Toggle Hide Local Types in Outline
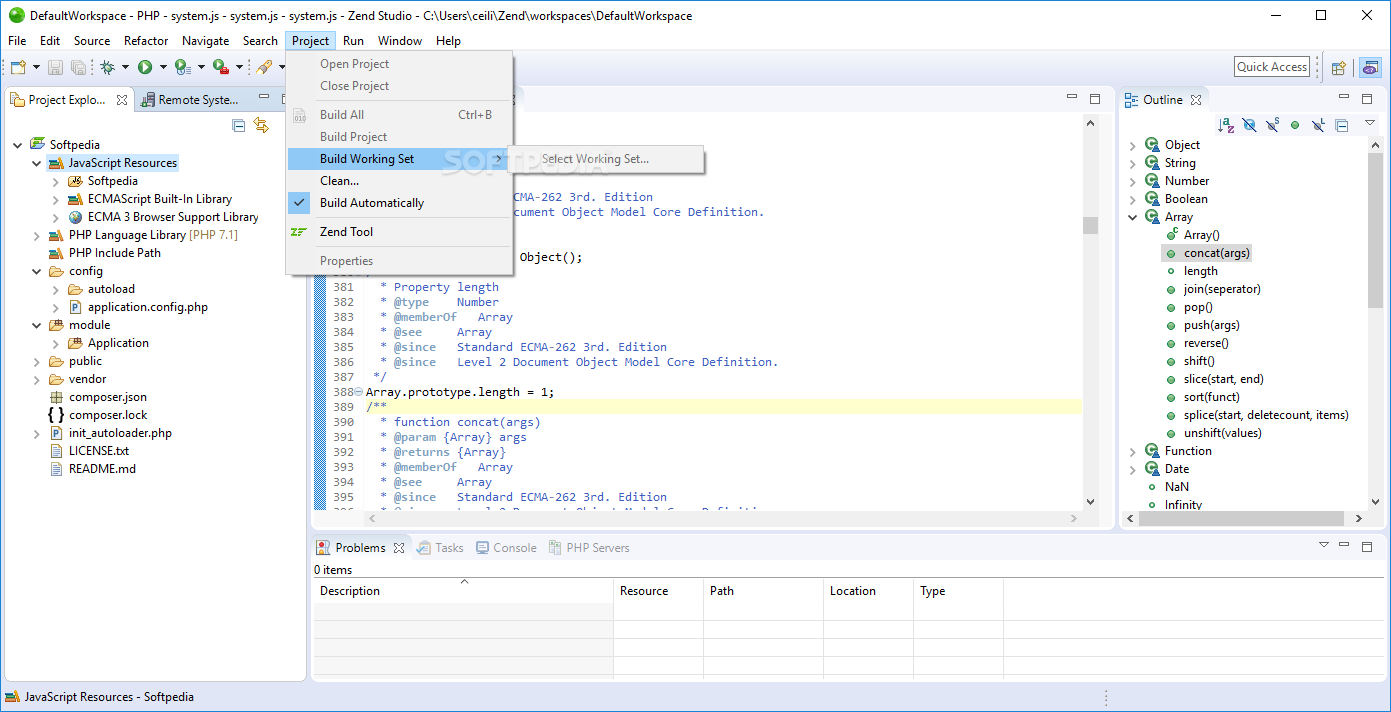The width and height of the screenshot is (1391, 712). coord(1318,125)
